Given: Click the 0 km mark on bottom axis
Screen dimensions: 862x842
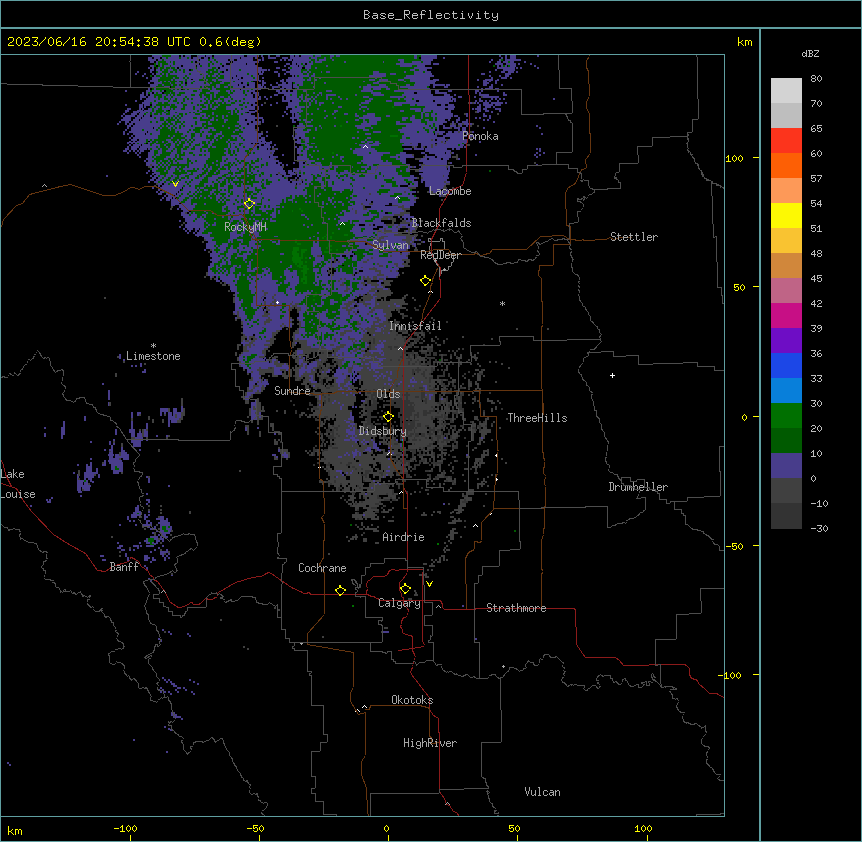Looking at the screenshot, I should [x=386, y=828].
